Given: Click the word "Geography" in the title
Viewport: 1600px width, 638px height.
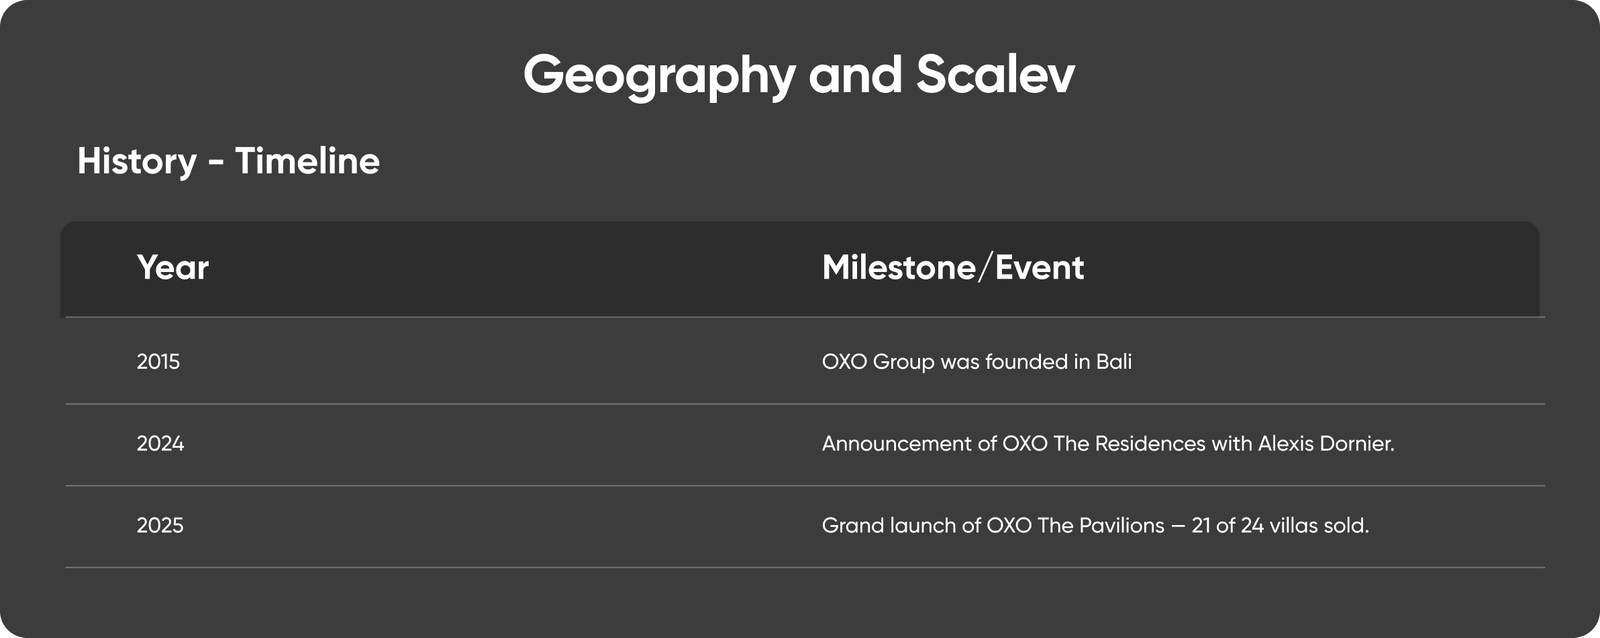Looking at the screenshot, I should tap(658, 75).
